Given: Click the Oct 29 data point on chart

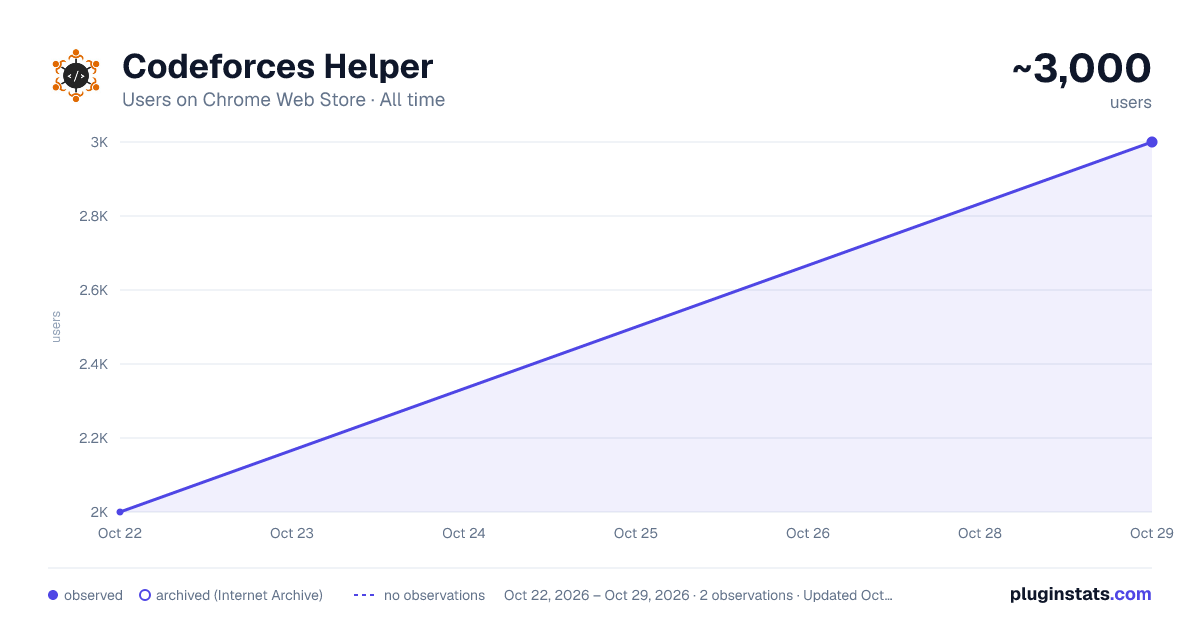Looking at the screenshot, I should coord(1152,142).
